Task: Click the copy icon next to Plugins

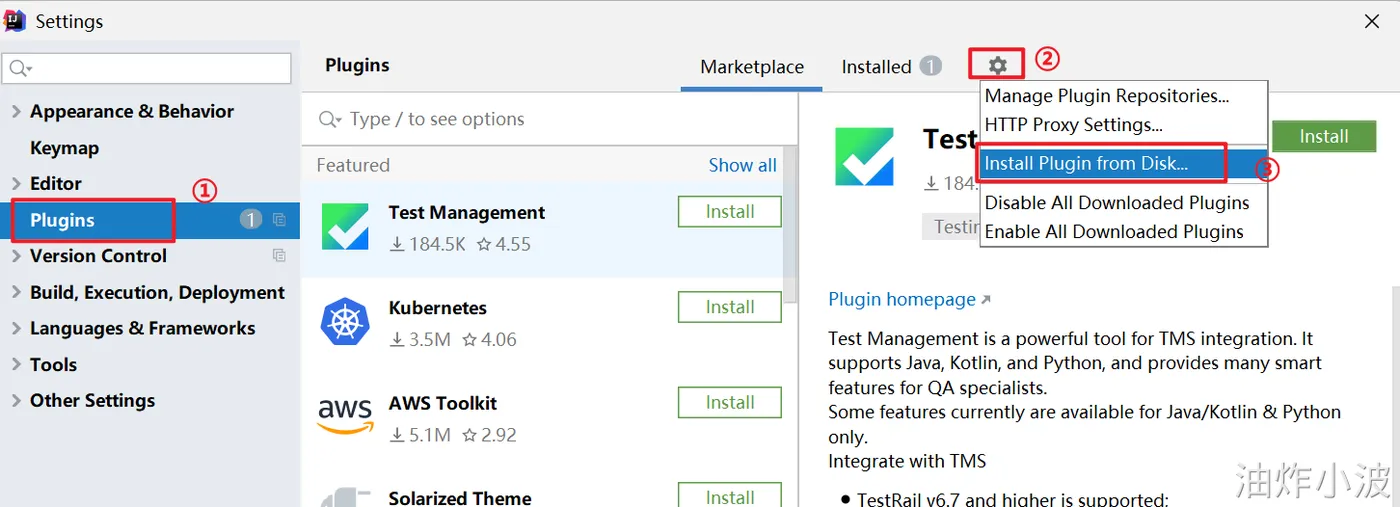Action: (x=279, y=220)
